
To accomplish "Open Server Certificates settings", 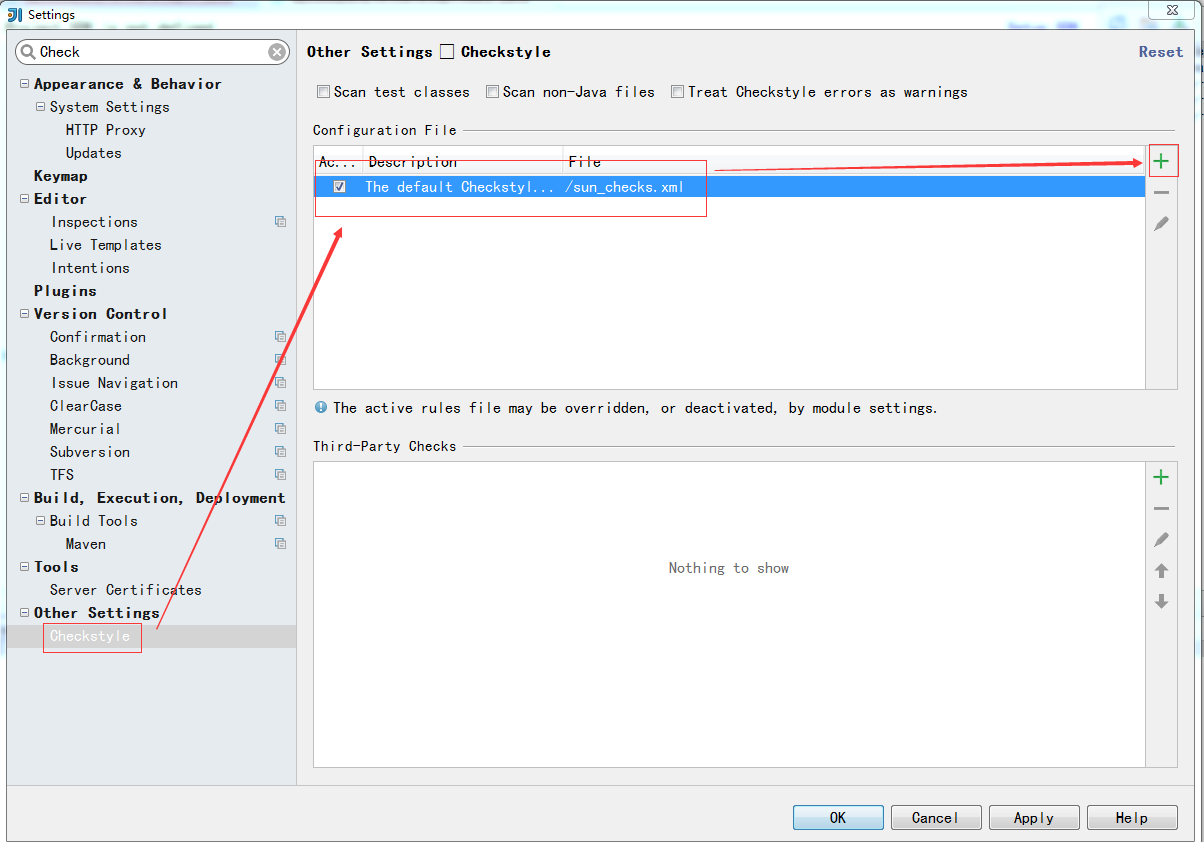I will pyautogui.click(x=126, y=590).
